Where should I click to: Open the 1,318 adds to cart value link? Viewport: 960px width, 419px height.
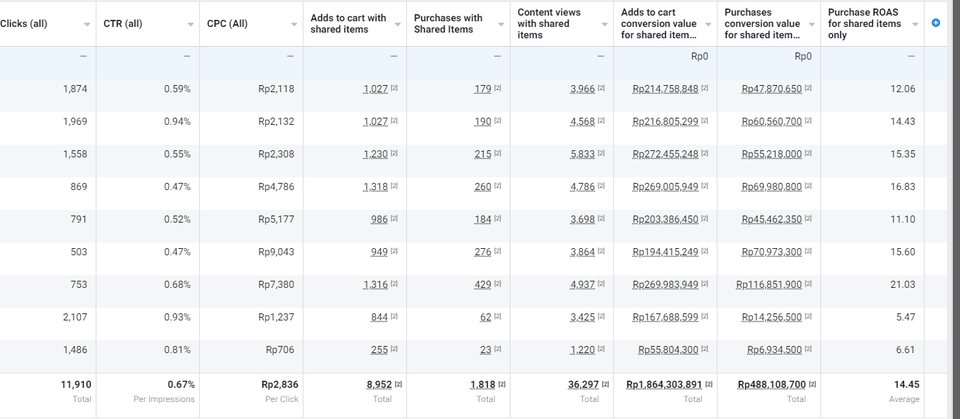(x=375, y=187)
